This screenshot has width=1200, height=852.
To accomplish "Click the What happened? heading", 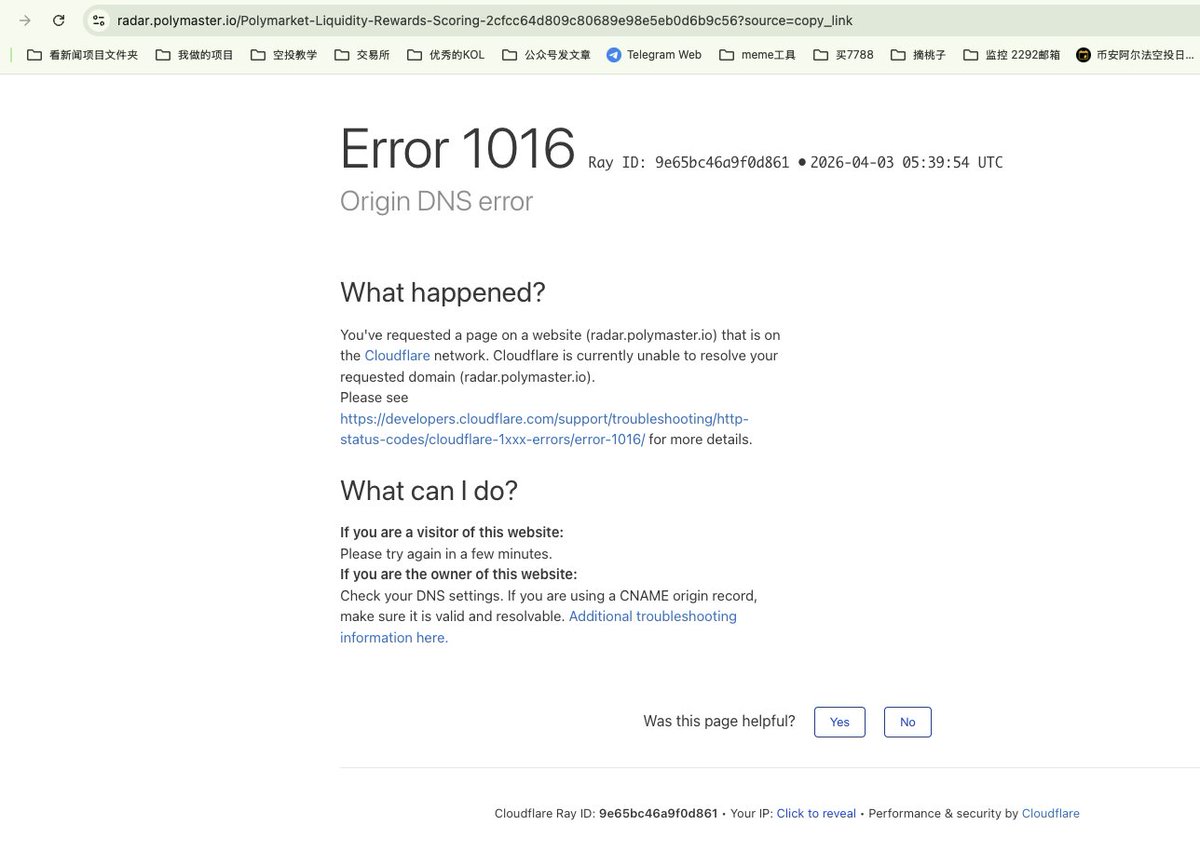I will pyautogui.click(x=443, y=293).
